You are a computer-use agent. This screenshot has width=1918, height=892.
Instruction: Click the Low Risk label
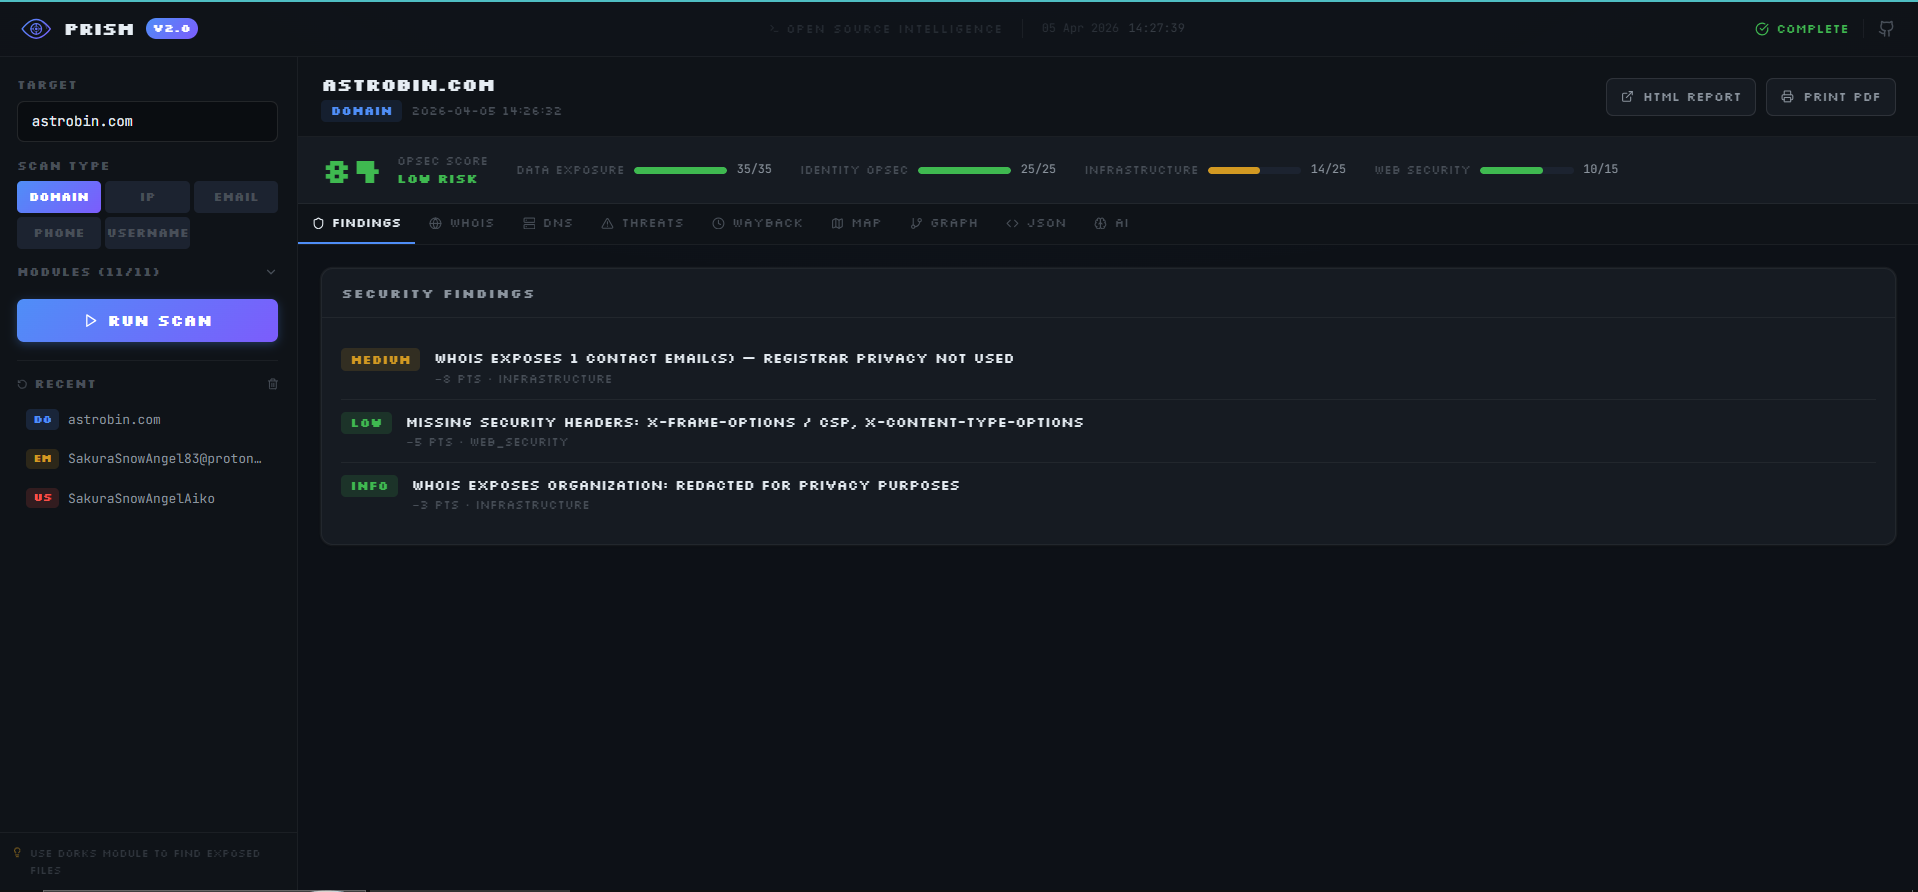click(437, 179)
